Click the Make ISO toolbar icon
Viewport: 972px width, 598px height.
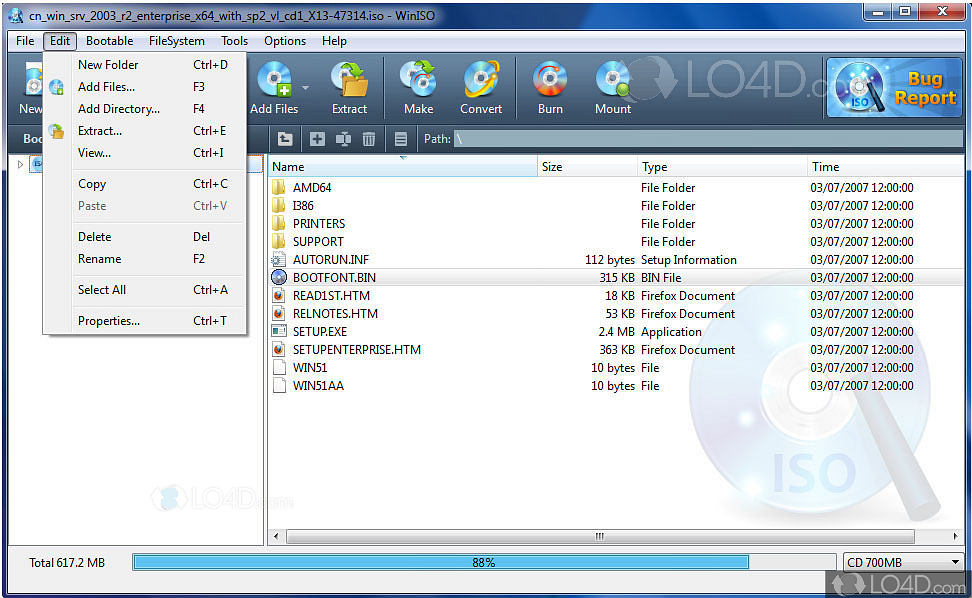coord(418,87)
